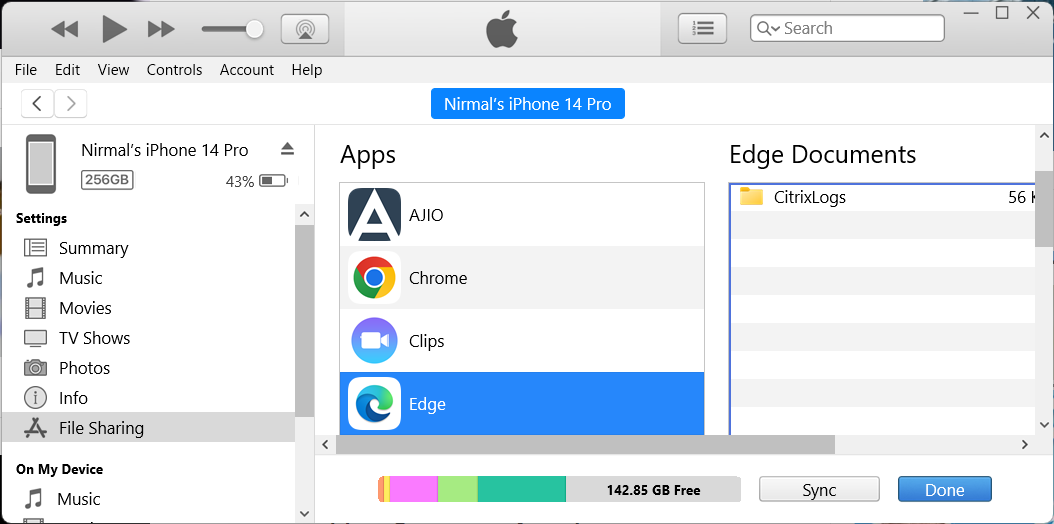
Task: Click the Sync button
Action: (x=819, y=490)
